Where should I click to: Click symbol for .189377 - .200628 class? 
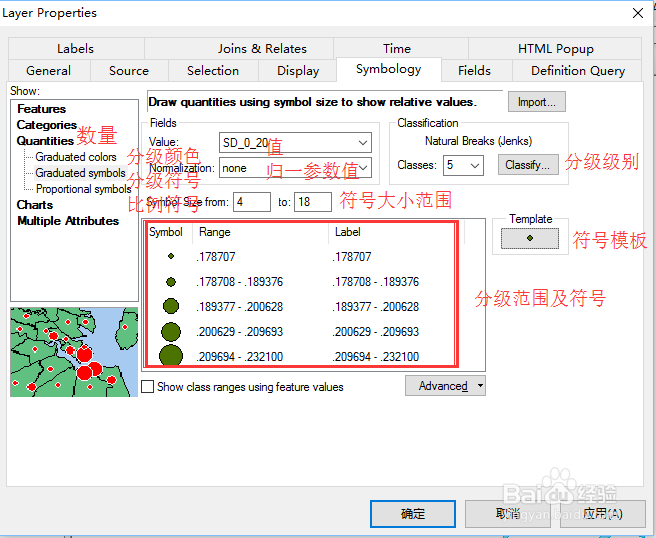click(171, 306)
